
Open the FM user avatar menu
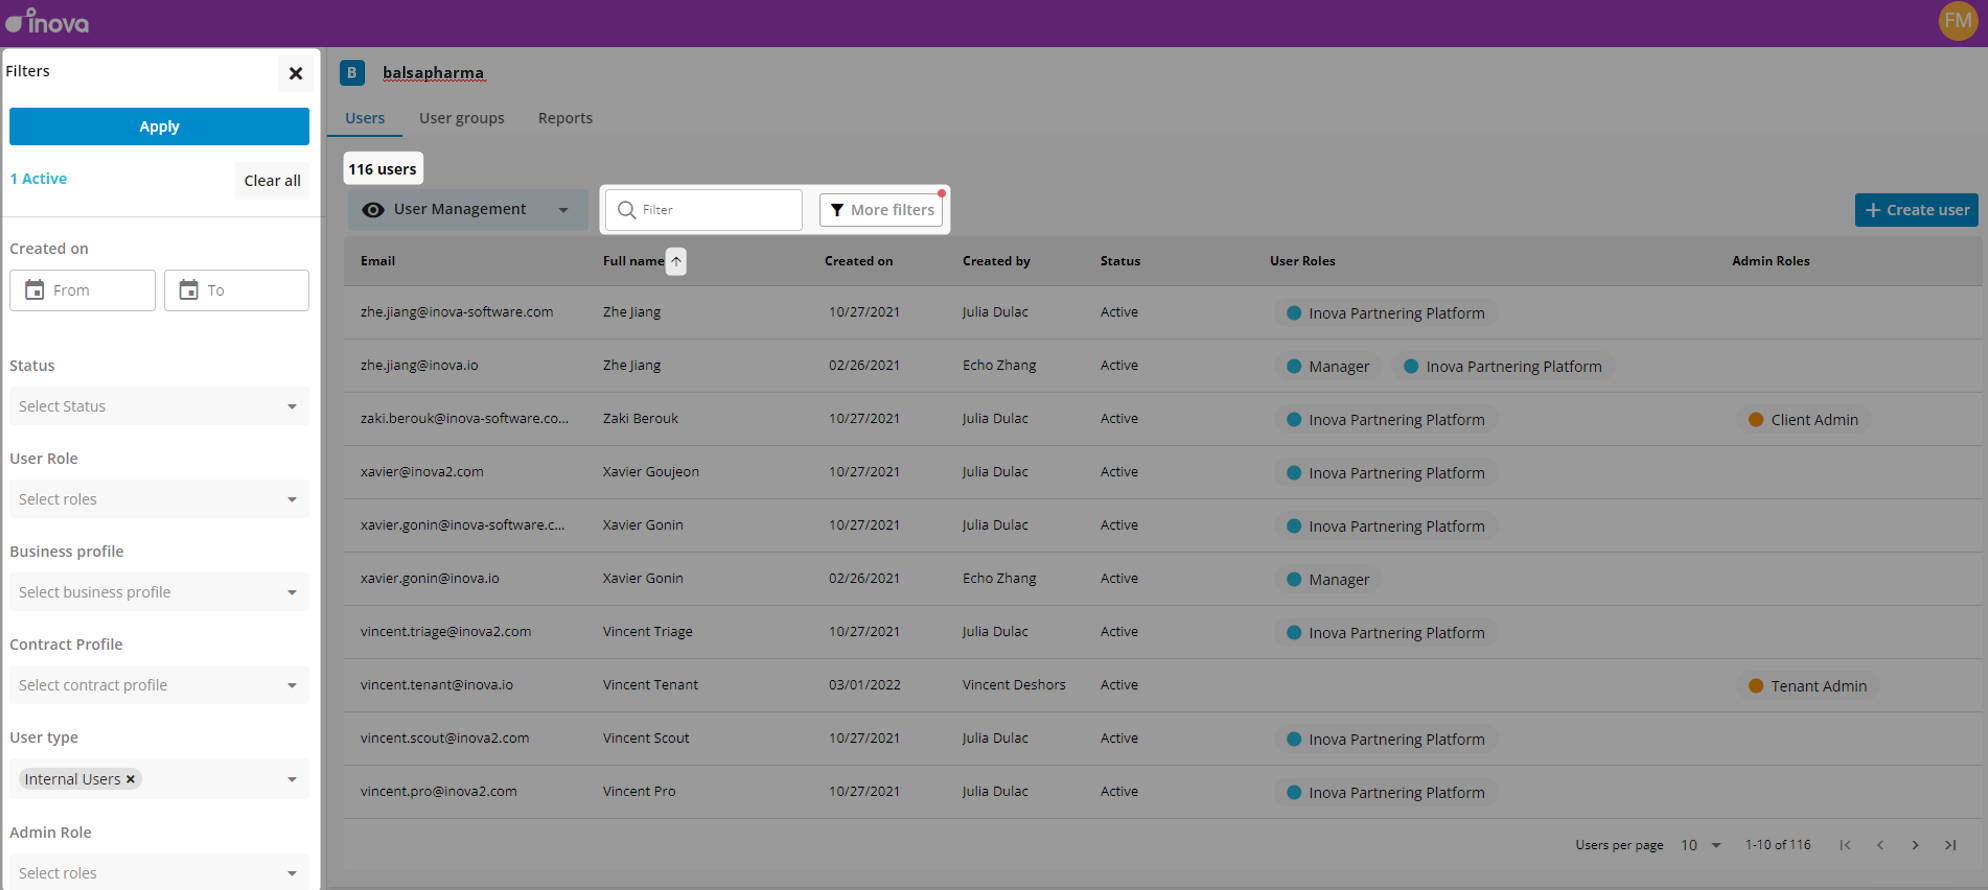(x=1958, y=21)
